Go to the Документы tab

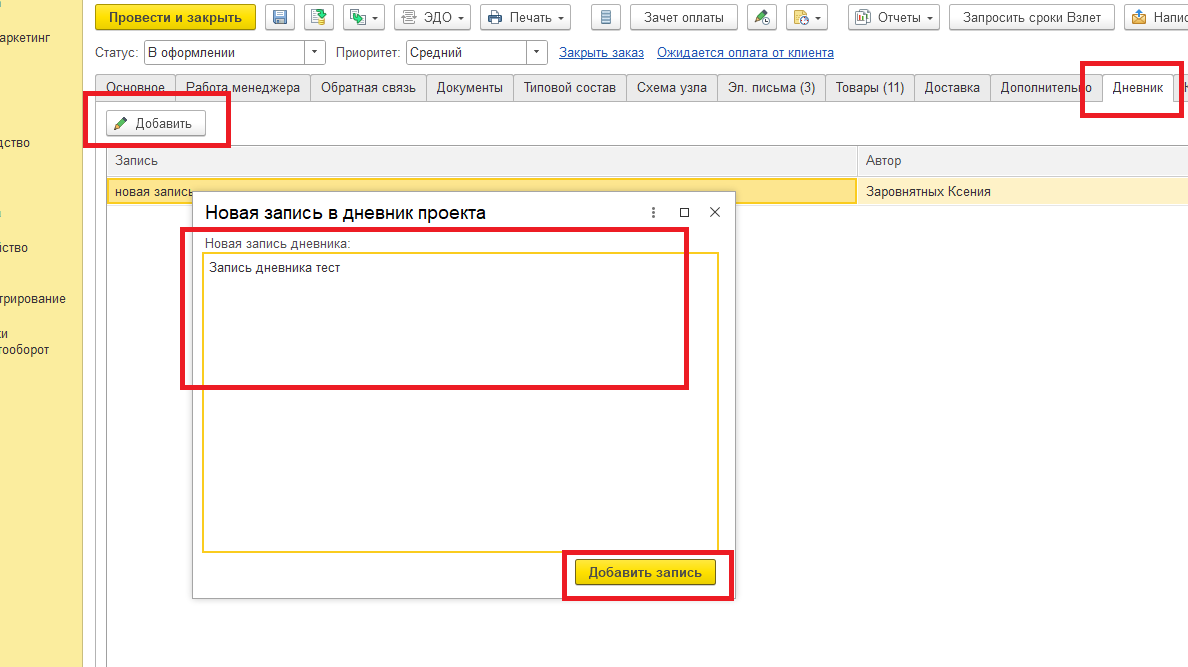470,88
